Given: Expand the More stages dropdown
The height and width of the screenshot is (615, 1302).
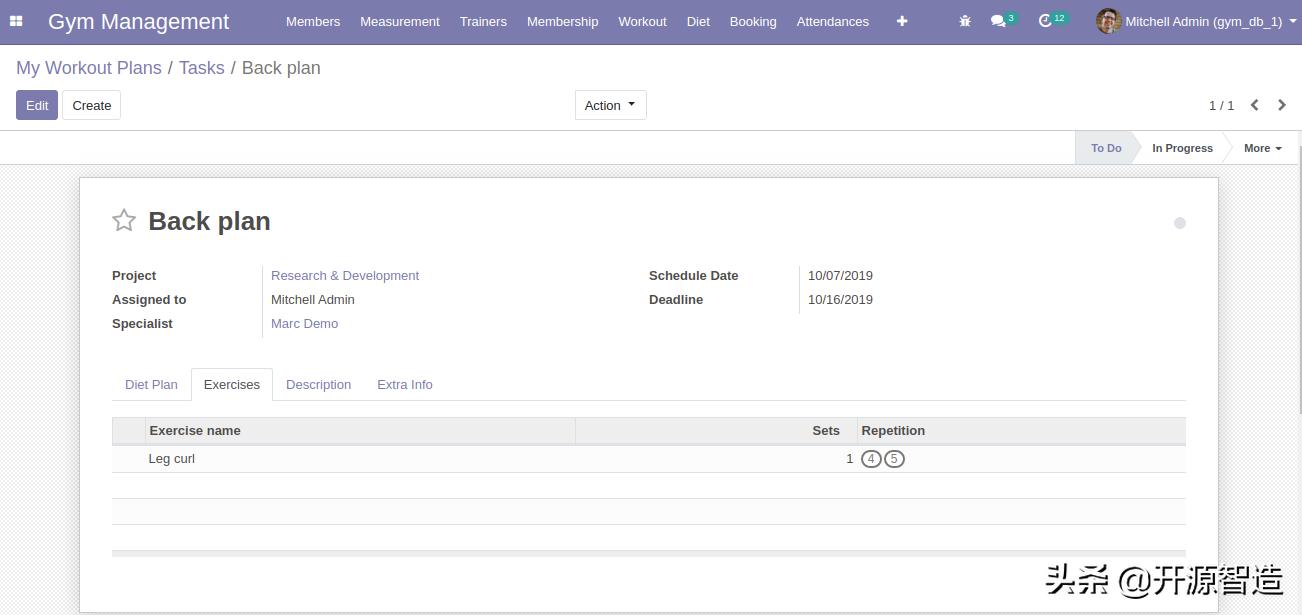Looking at the screenshot, I should pyautogui.click(x=1262, y=148).
